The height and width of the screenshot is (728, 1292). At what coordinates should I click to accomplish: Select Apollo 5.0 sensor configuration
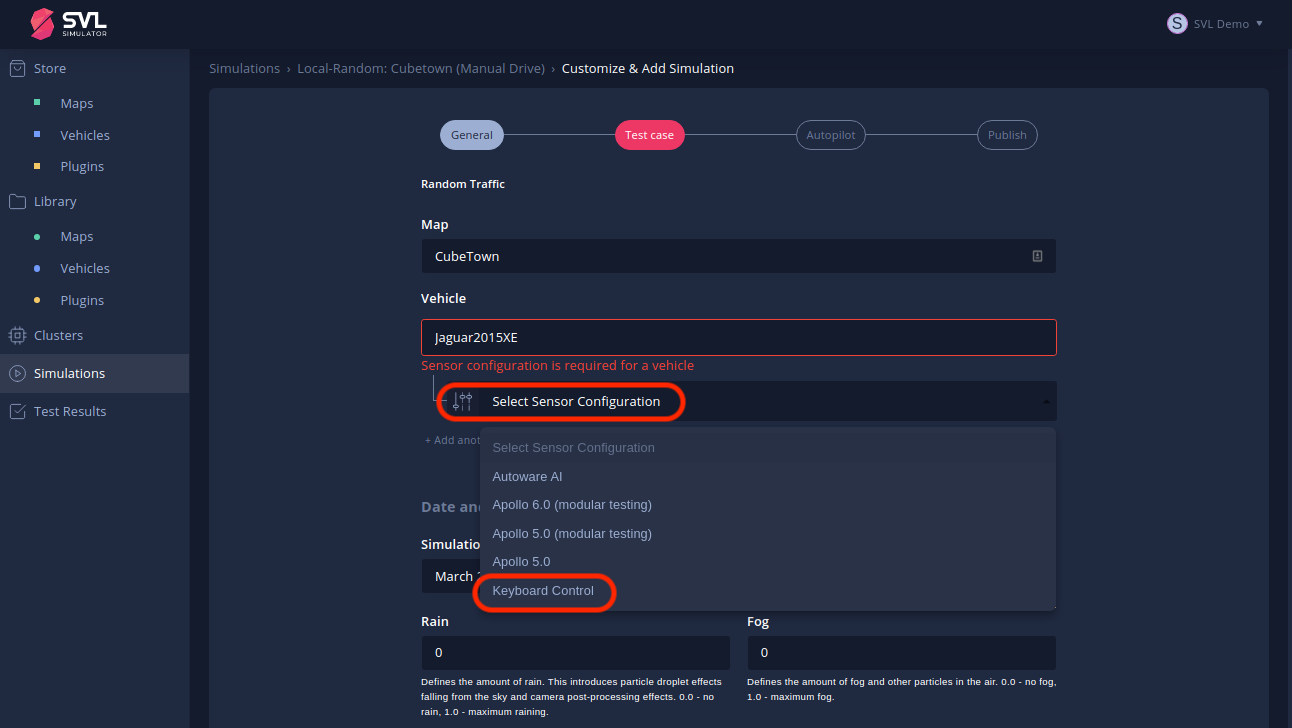[x=768, y=562]
